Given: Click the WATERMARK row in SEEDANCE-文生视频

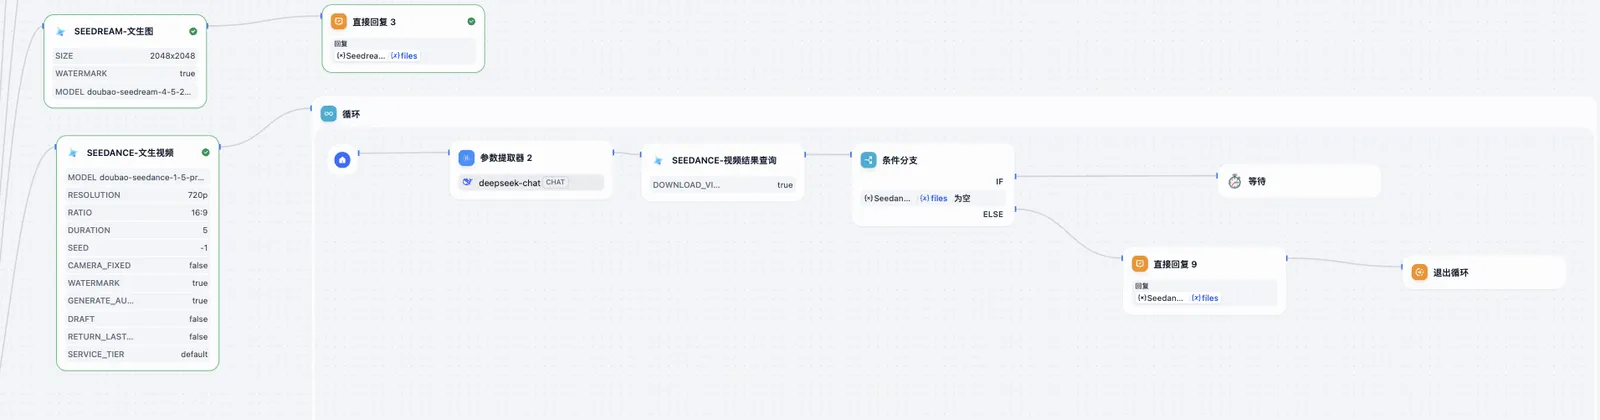Looking at the screenshot, I should [x=138, y=283].
